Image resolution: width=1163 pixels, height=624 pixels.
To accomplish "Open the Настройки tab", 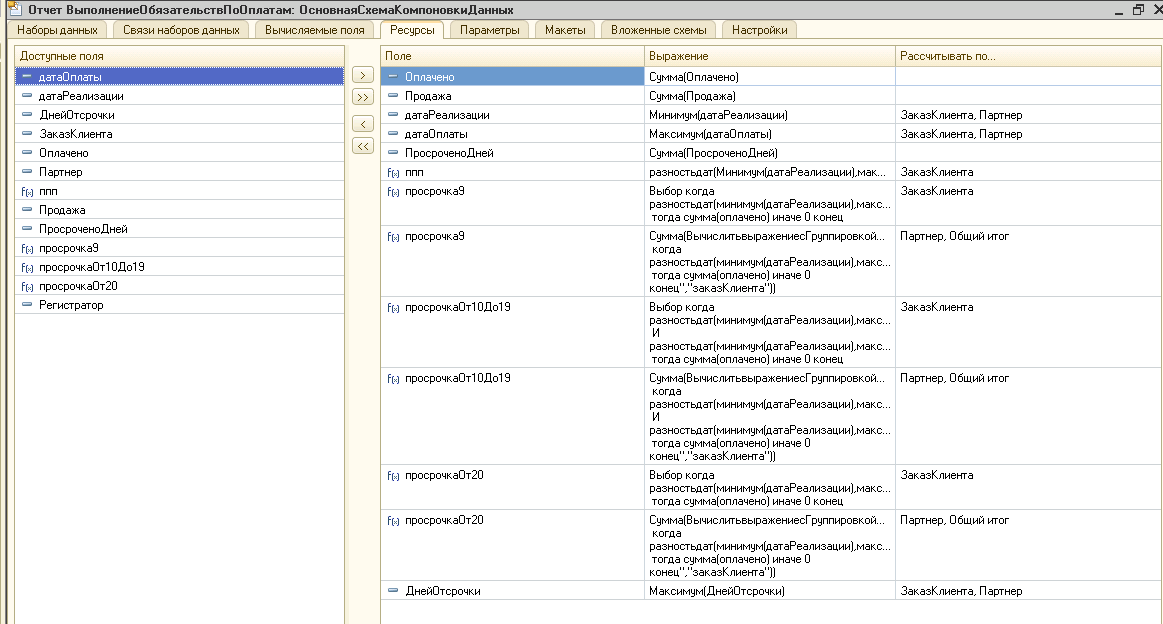I will click(759, 30).
